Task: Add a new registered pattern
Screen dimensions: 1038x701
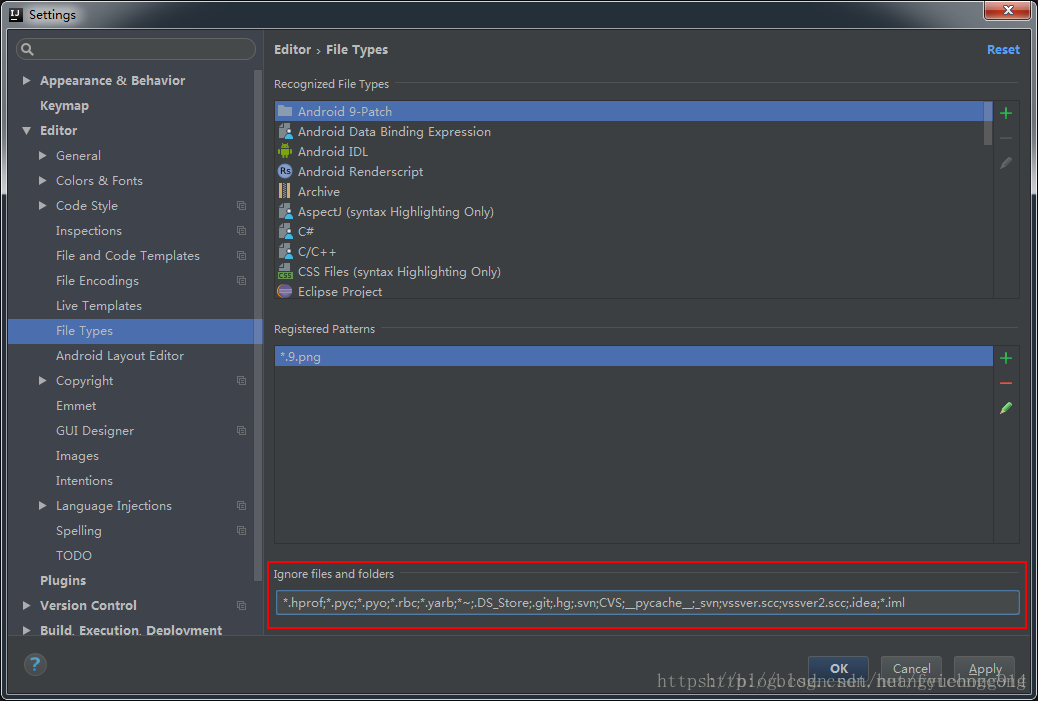Action: (1006, 358)
